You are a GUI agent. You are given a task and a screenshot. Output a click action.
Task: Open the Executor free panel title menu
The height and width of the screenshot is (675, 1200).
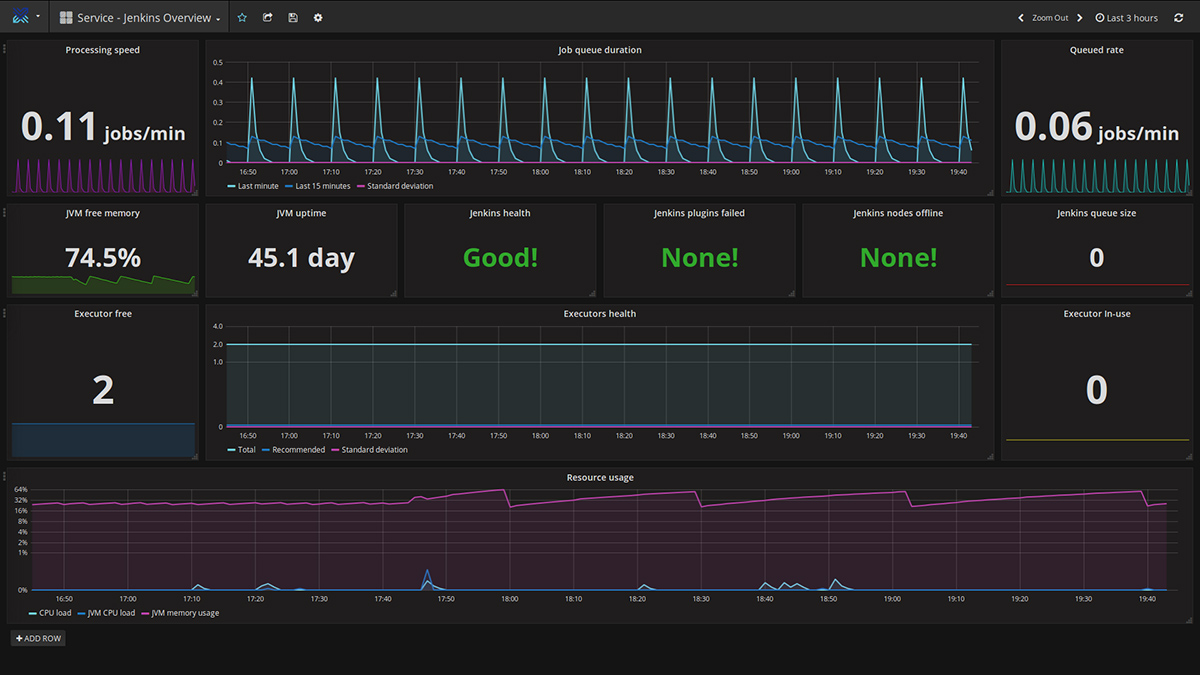click(103, 314)
